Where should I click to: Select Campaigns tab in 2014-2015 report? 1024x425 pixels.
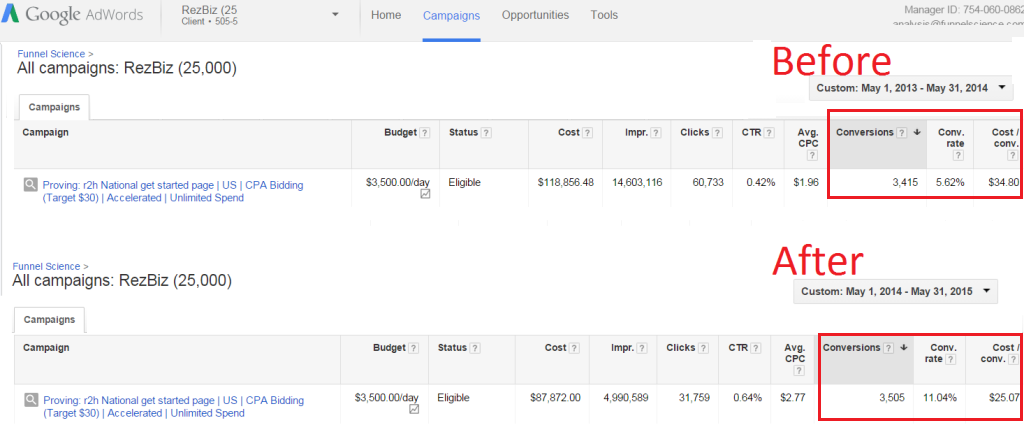[50, 320]
